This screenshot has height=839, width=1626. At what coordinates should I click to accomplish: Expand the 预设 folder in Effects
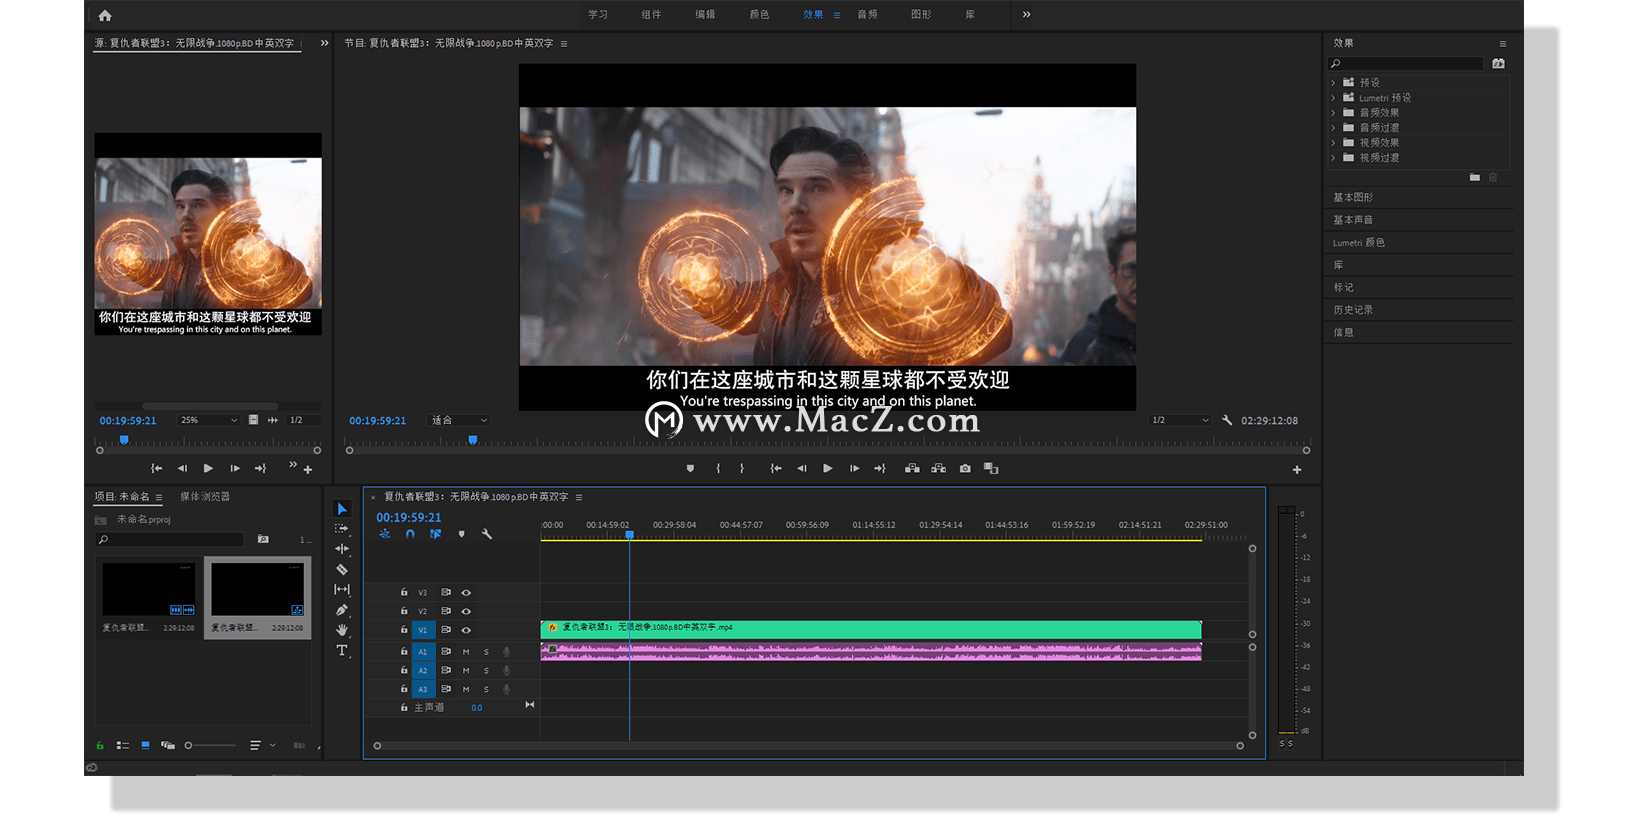tap(1333, 83)
